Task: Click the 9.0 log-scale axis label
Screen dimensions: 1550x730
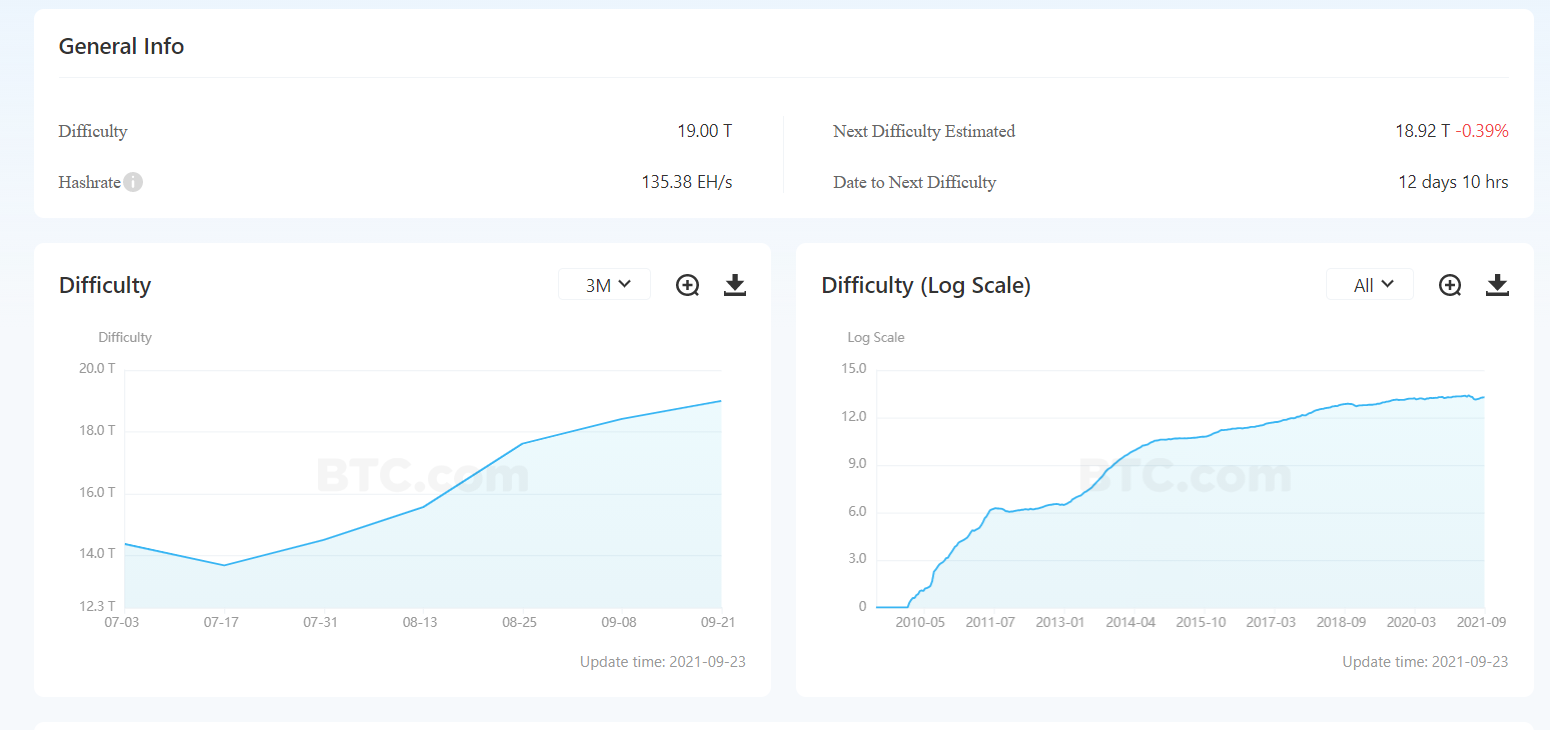Action: coord(857,464)
